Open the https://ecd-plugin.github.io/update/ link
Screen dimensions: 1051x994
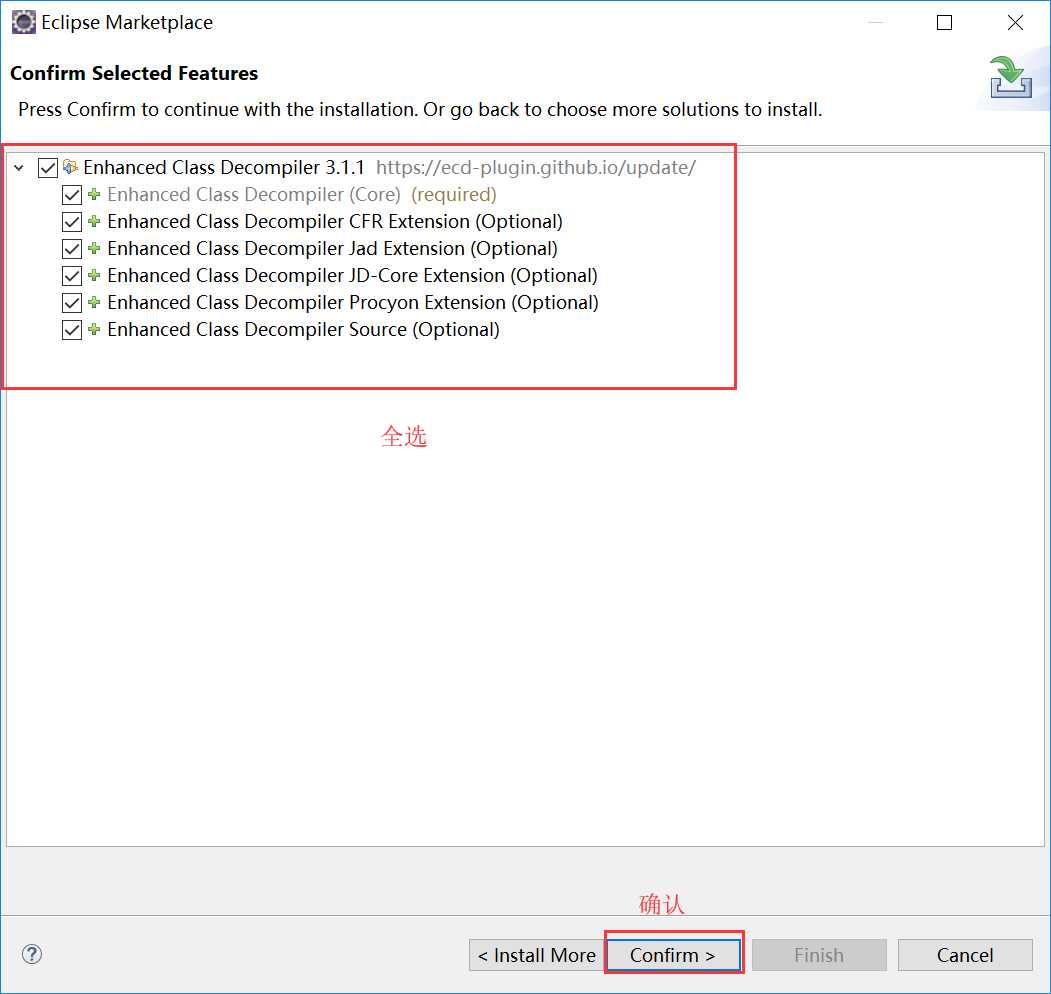click(536, 168)
